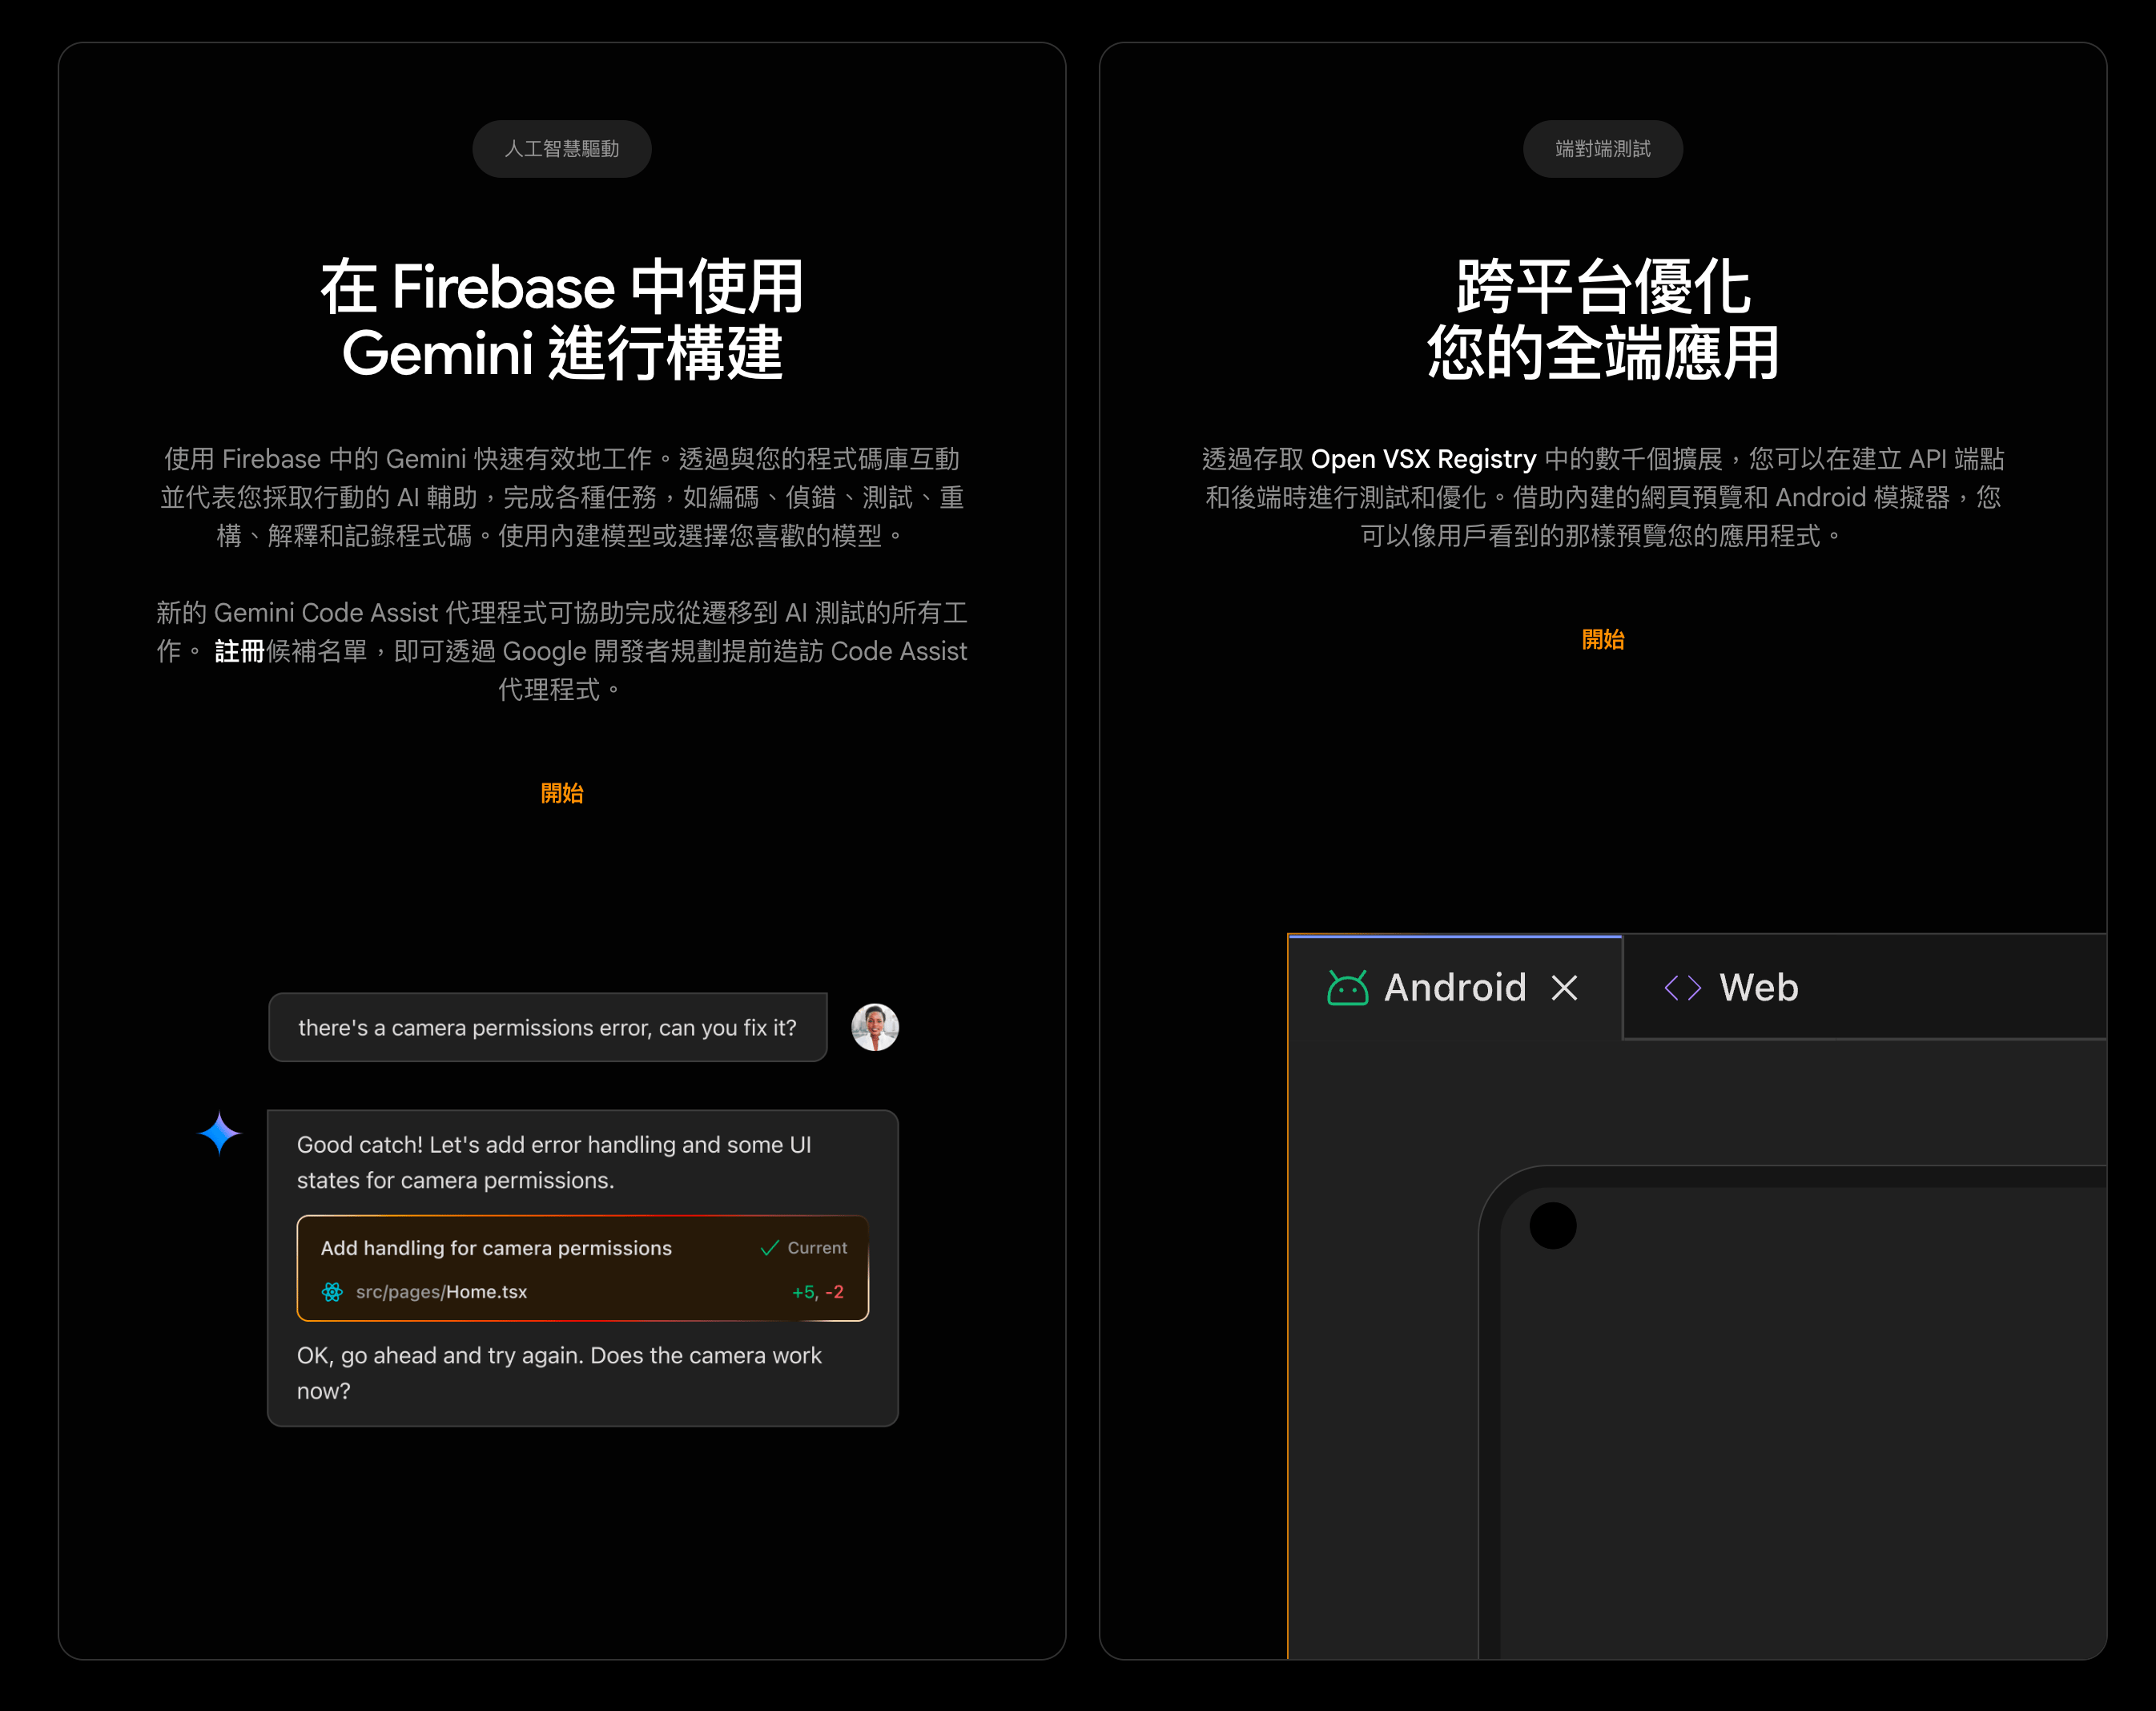Click 開始 link under Gemini section

(562, 793)
